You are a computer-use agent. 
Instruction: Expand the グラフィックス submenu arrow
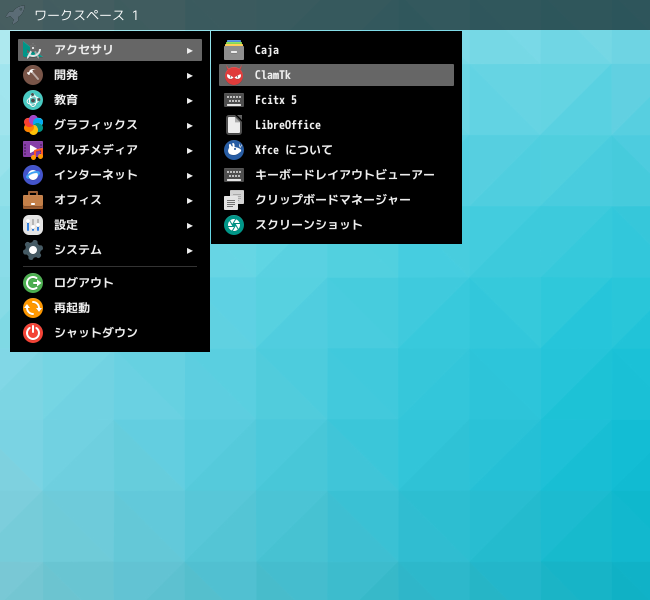coord(189,125)
